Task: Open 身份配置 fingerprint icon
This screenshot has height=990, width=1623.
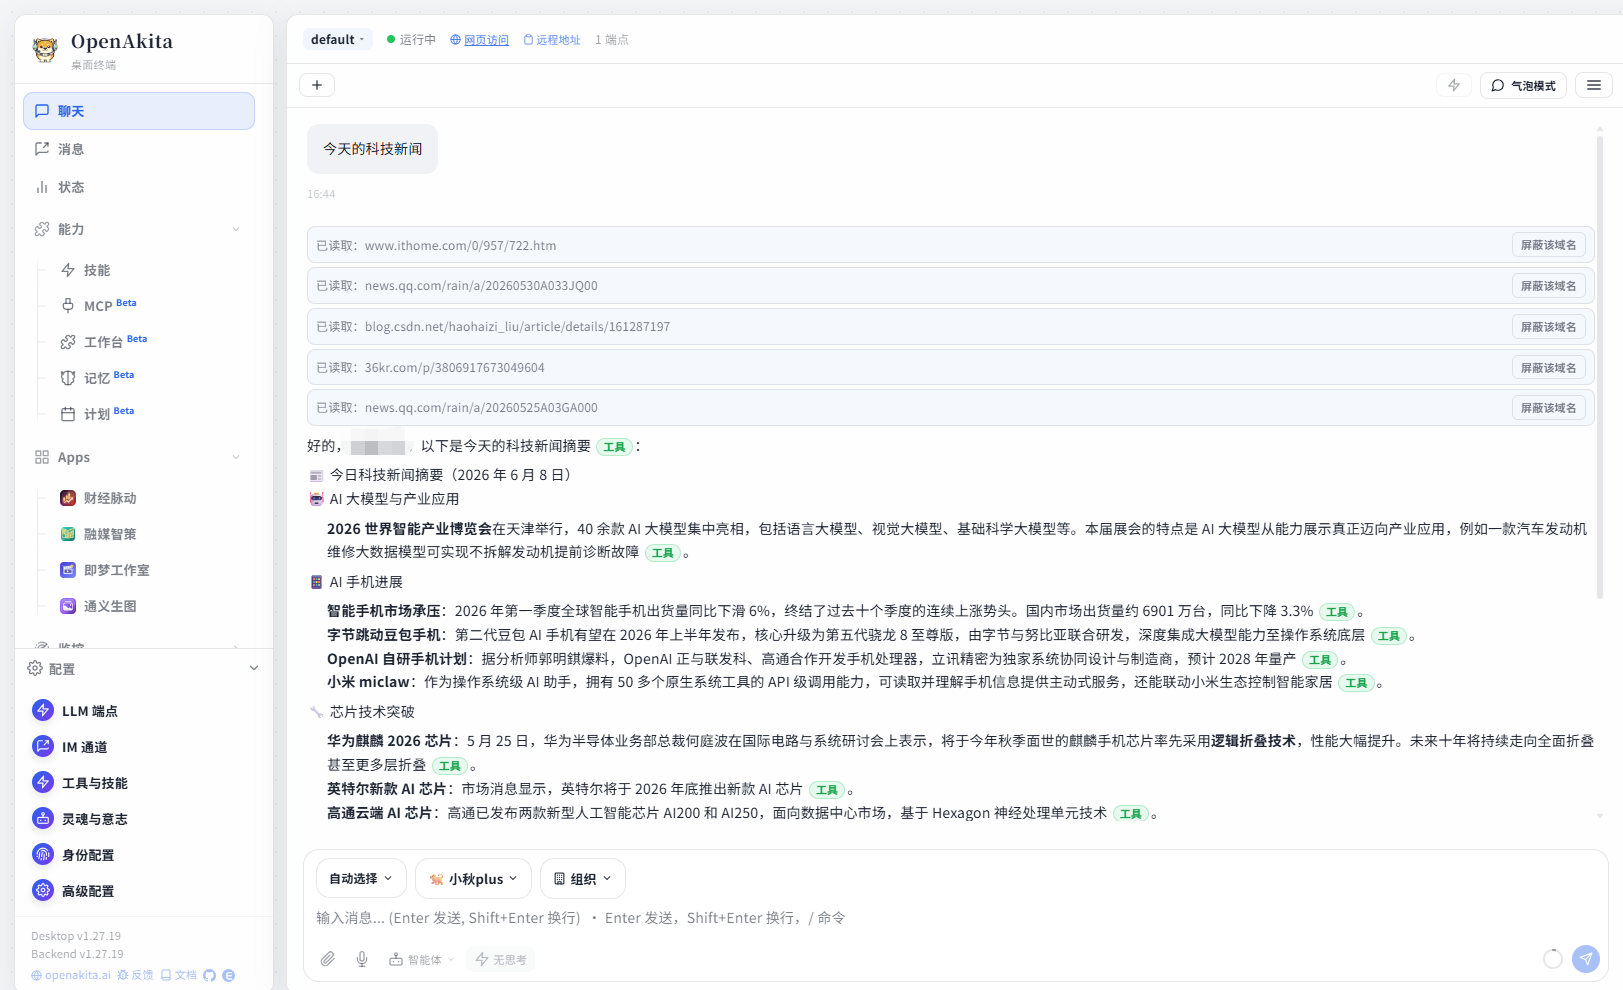Action: coord(43,854)
